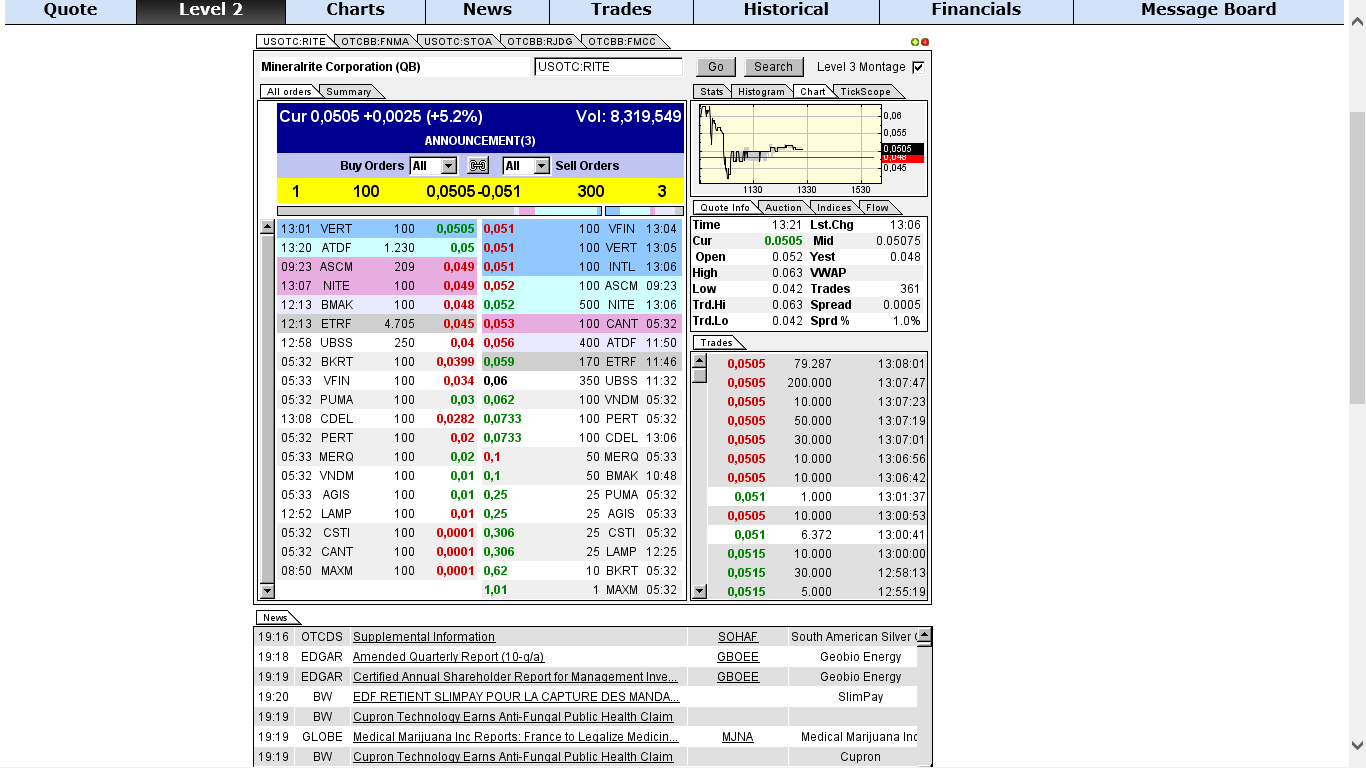This screenshot has height=768, width=1366.
Task: Open Amended Quarterly Report (10-q/a) news link
Action: point(448,657)
